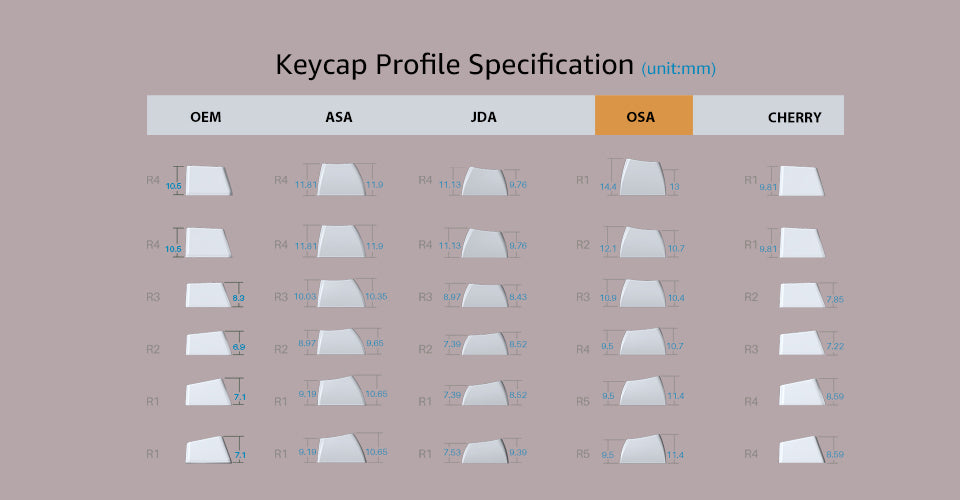Click the blue (unit:mm) label
The width and height of the screenshot is (960, 500).
[678, 69]
